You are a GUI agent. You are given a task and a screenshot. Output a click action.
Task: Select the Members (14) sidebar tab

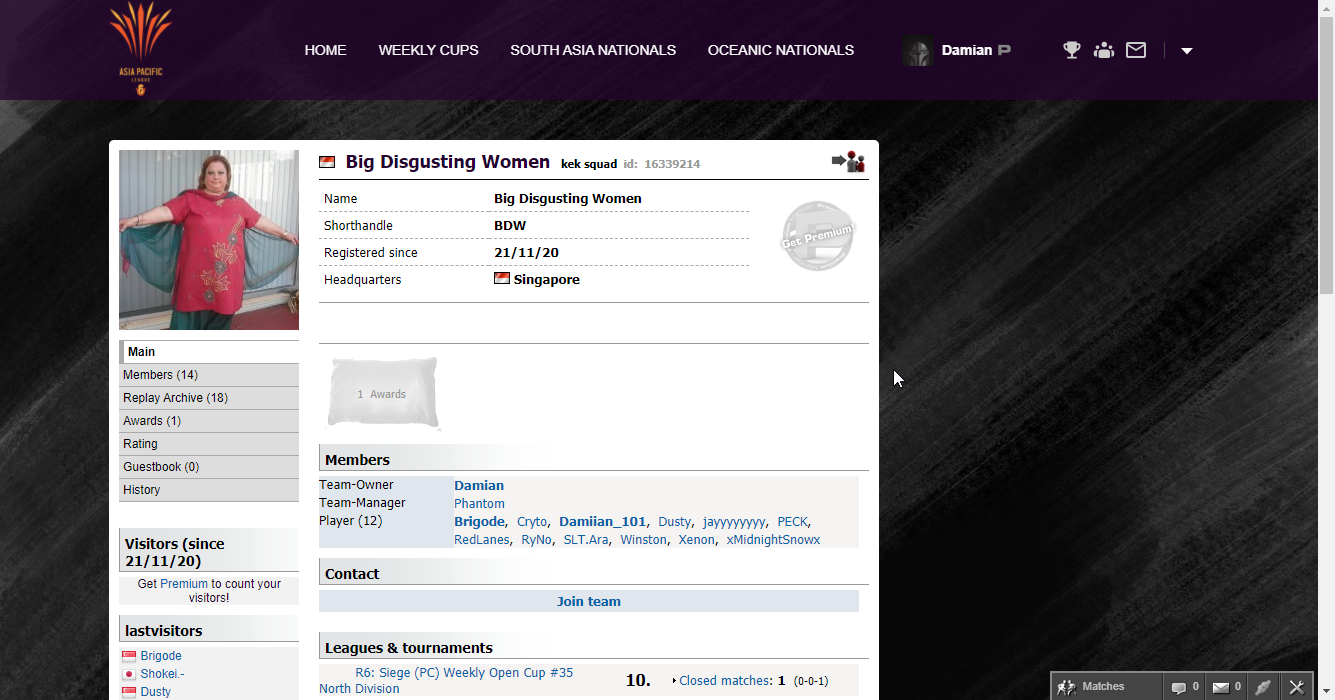pyautogui.click(x=160, y=375)
